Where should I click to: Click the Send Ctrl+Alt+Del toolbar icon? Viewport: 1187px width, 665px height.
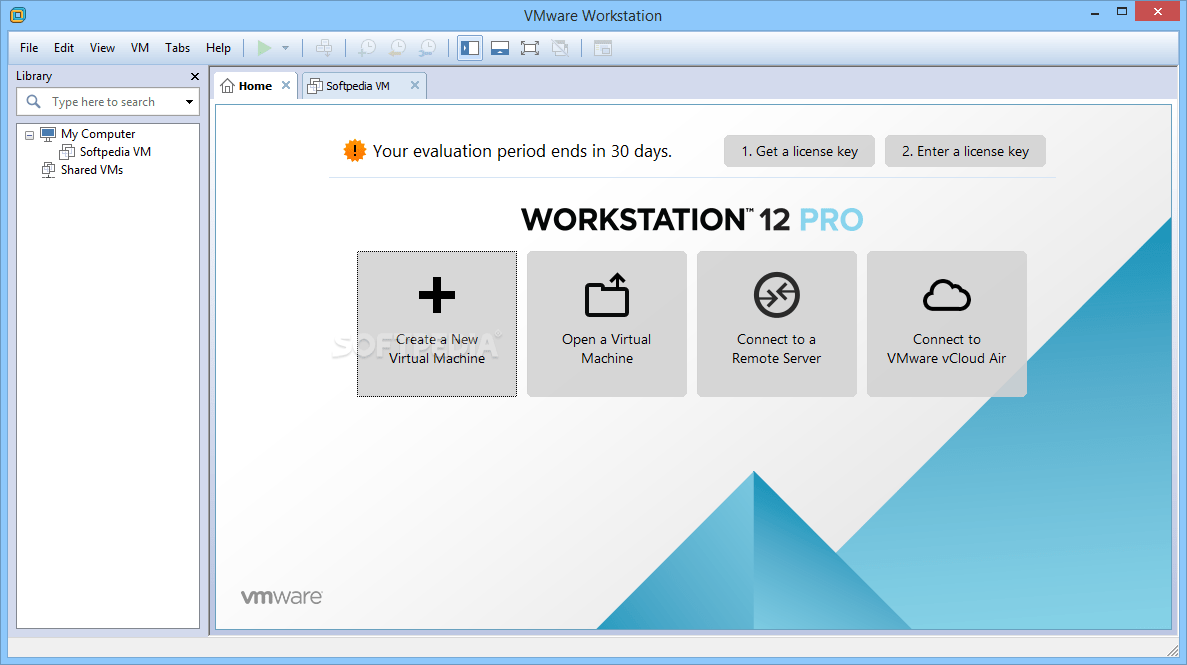click(324, 48)
